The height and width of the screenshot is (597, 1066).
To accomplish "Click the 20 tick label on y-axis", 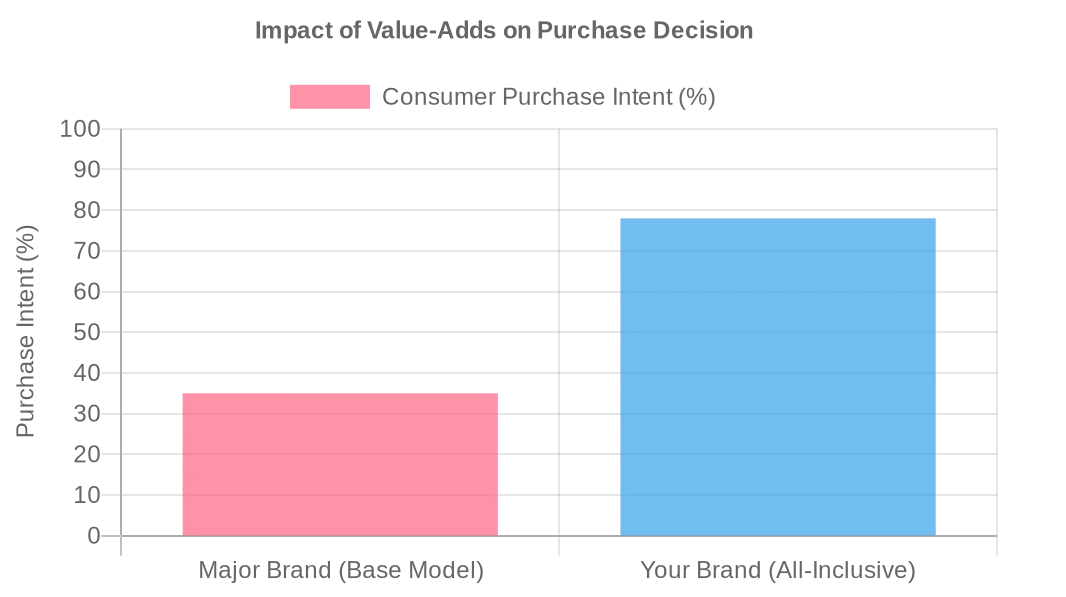I will coord(87,454).
